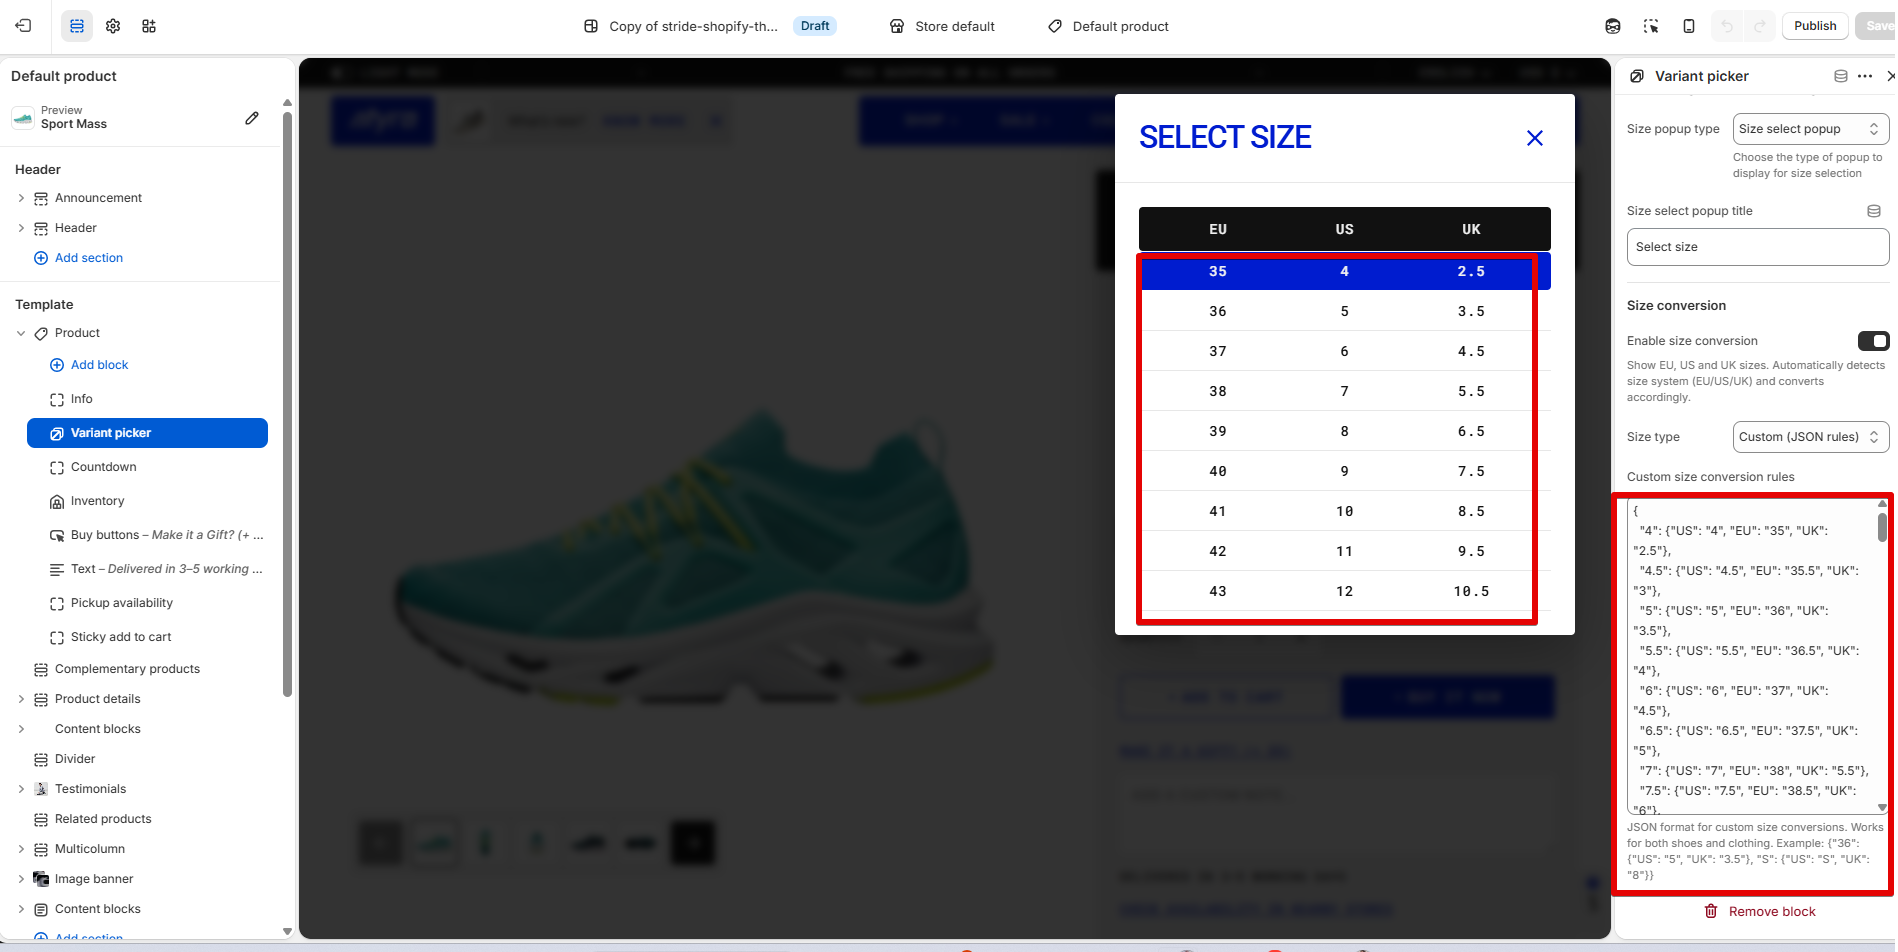This screenshot has width=1898, height=952.
Task: Close the Select Size popup
Action: point(1535,138)
